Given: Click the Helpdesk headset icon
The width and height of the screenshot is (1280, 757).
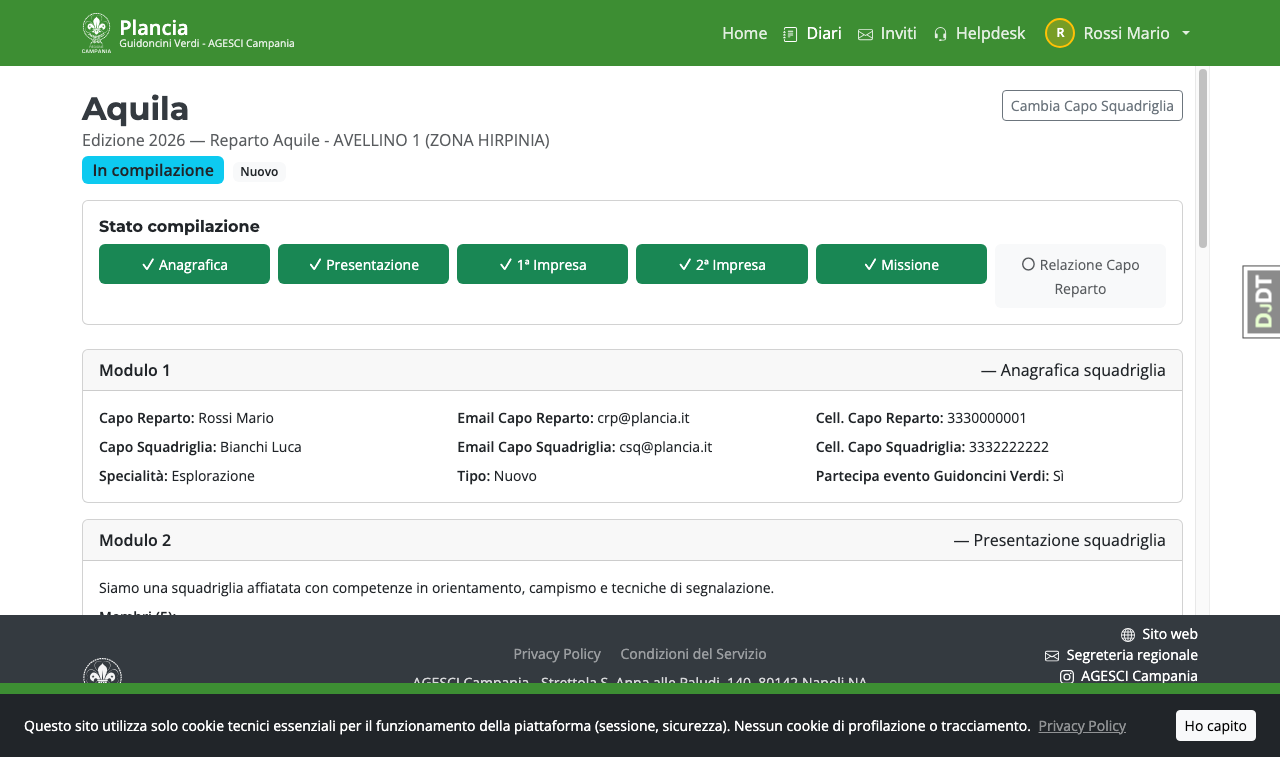Looking at the screenshot, I should tap(940, 34).
